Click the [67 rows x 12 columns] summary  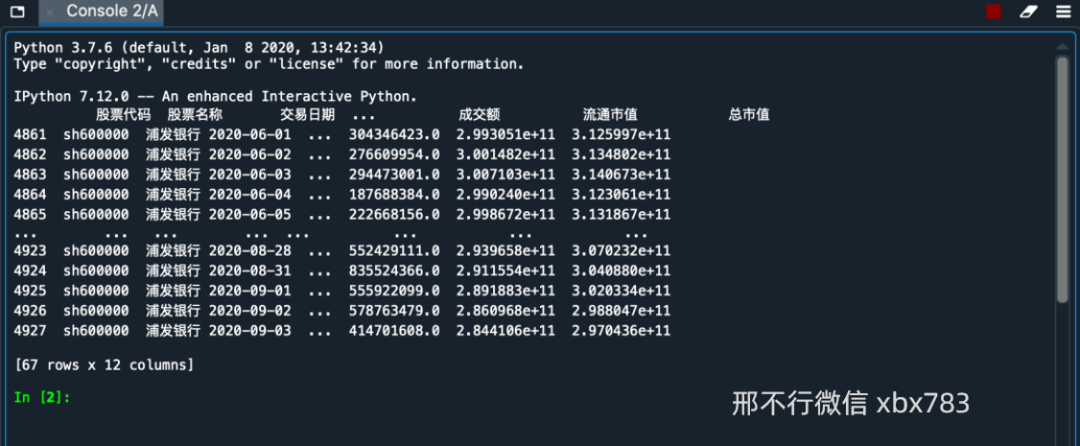point(104,365)
